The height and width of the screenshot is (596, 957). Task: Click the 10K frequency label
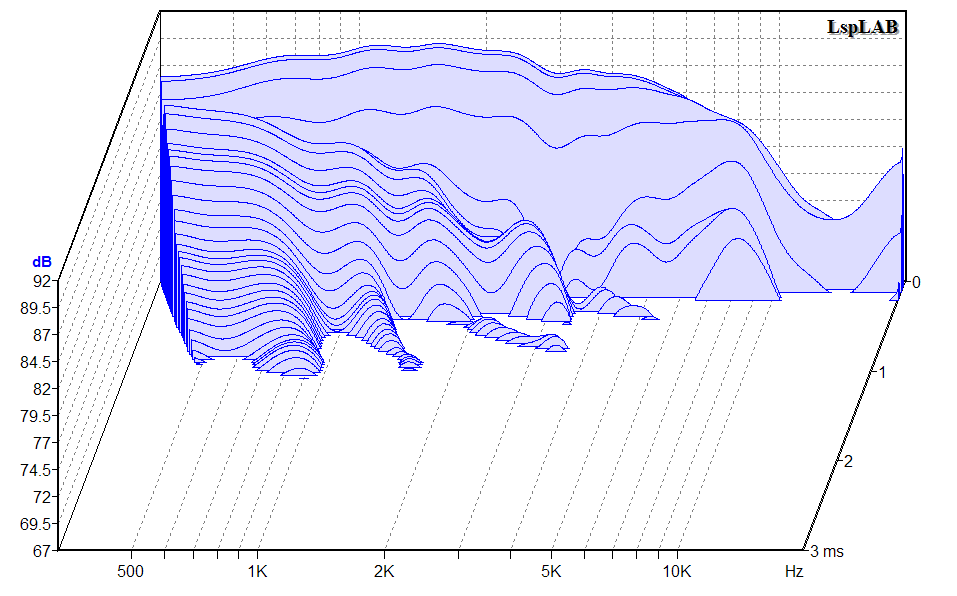pyautogui.click(x=677, y=572)
